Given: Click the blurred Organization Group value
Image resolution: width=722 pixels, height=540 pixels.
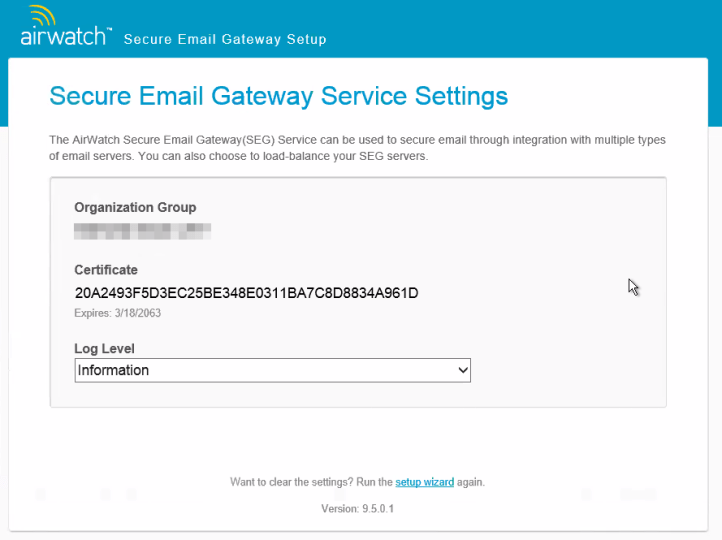Looking at the screenshot, I should point(142,230).
